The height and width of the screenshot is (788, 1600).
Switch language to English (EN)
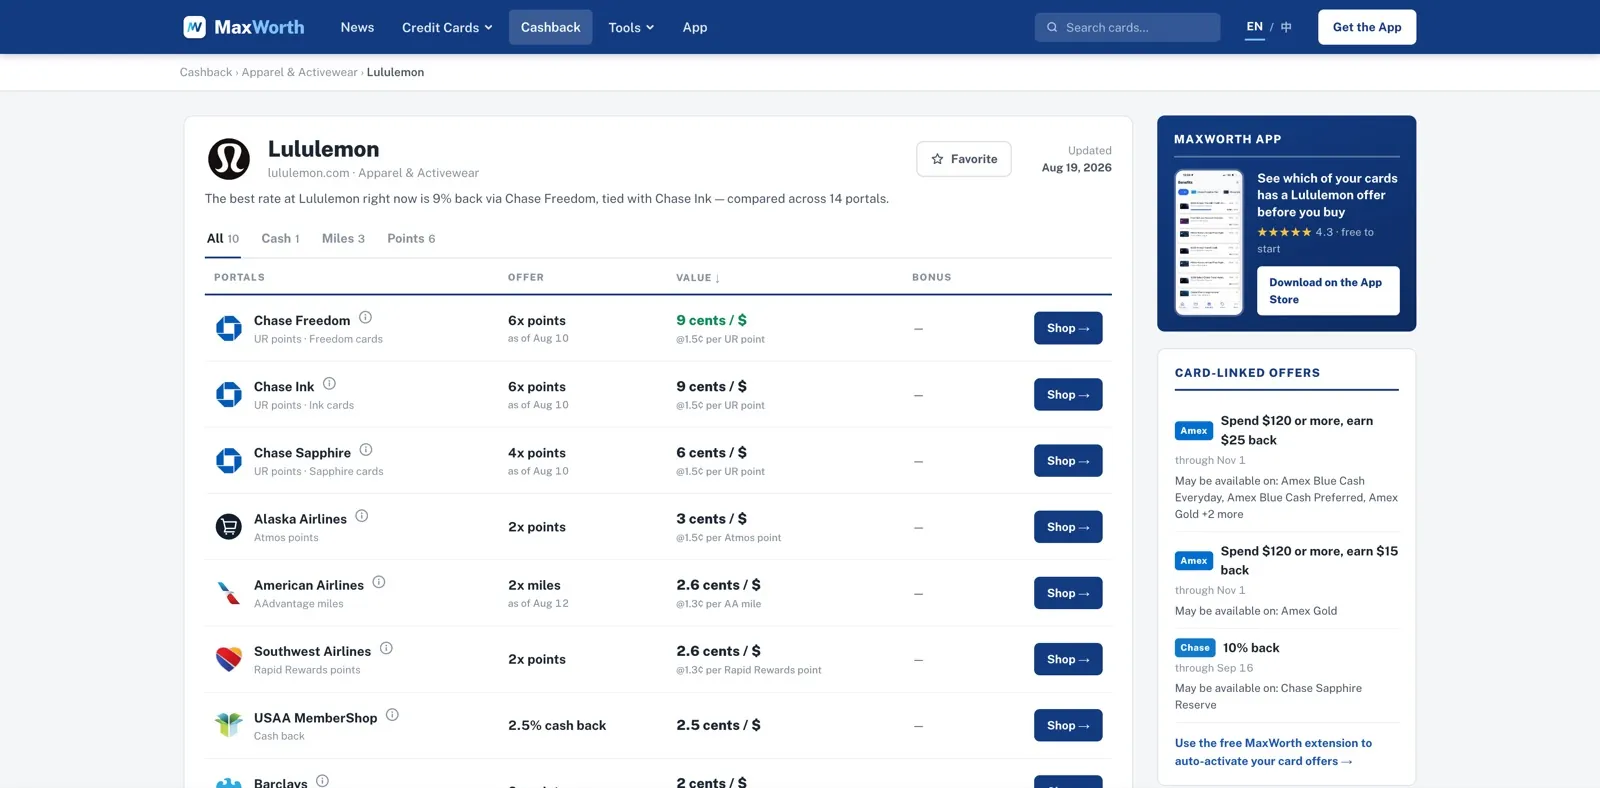point(1254,27)
